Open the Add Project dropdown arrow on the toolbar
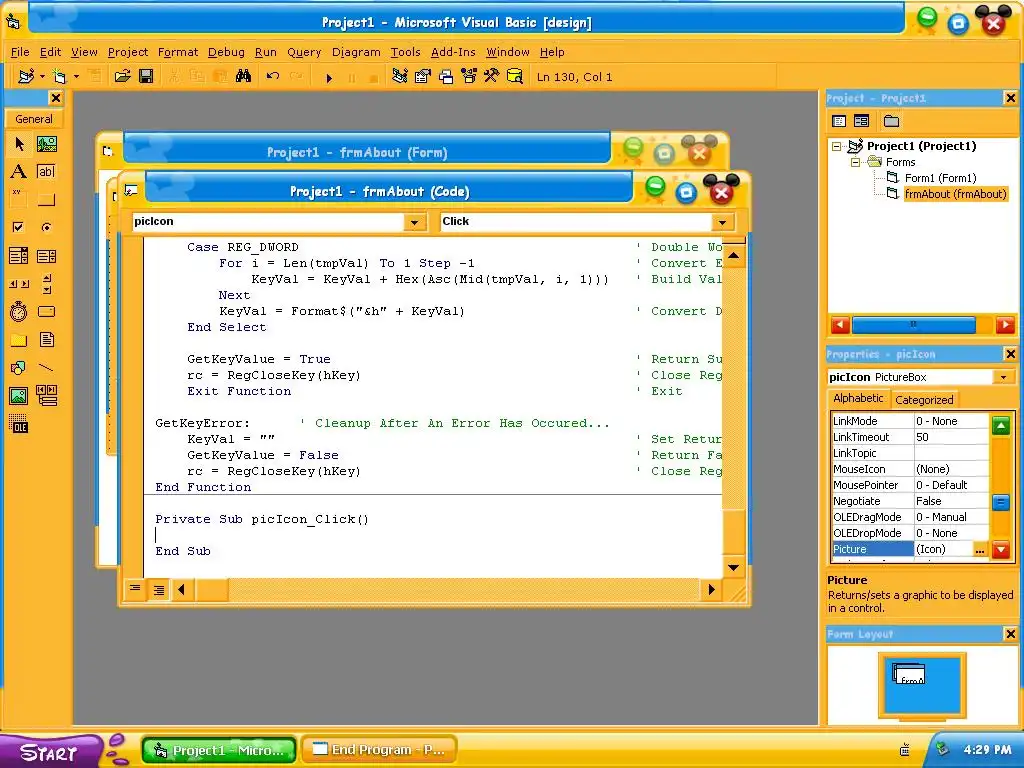This screenshot has height=768, width=1024. [42, 77]
